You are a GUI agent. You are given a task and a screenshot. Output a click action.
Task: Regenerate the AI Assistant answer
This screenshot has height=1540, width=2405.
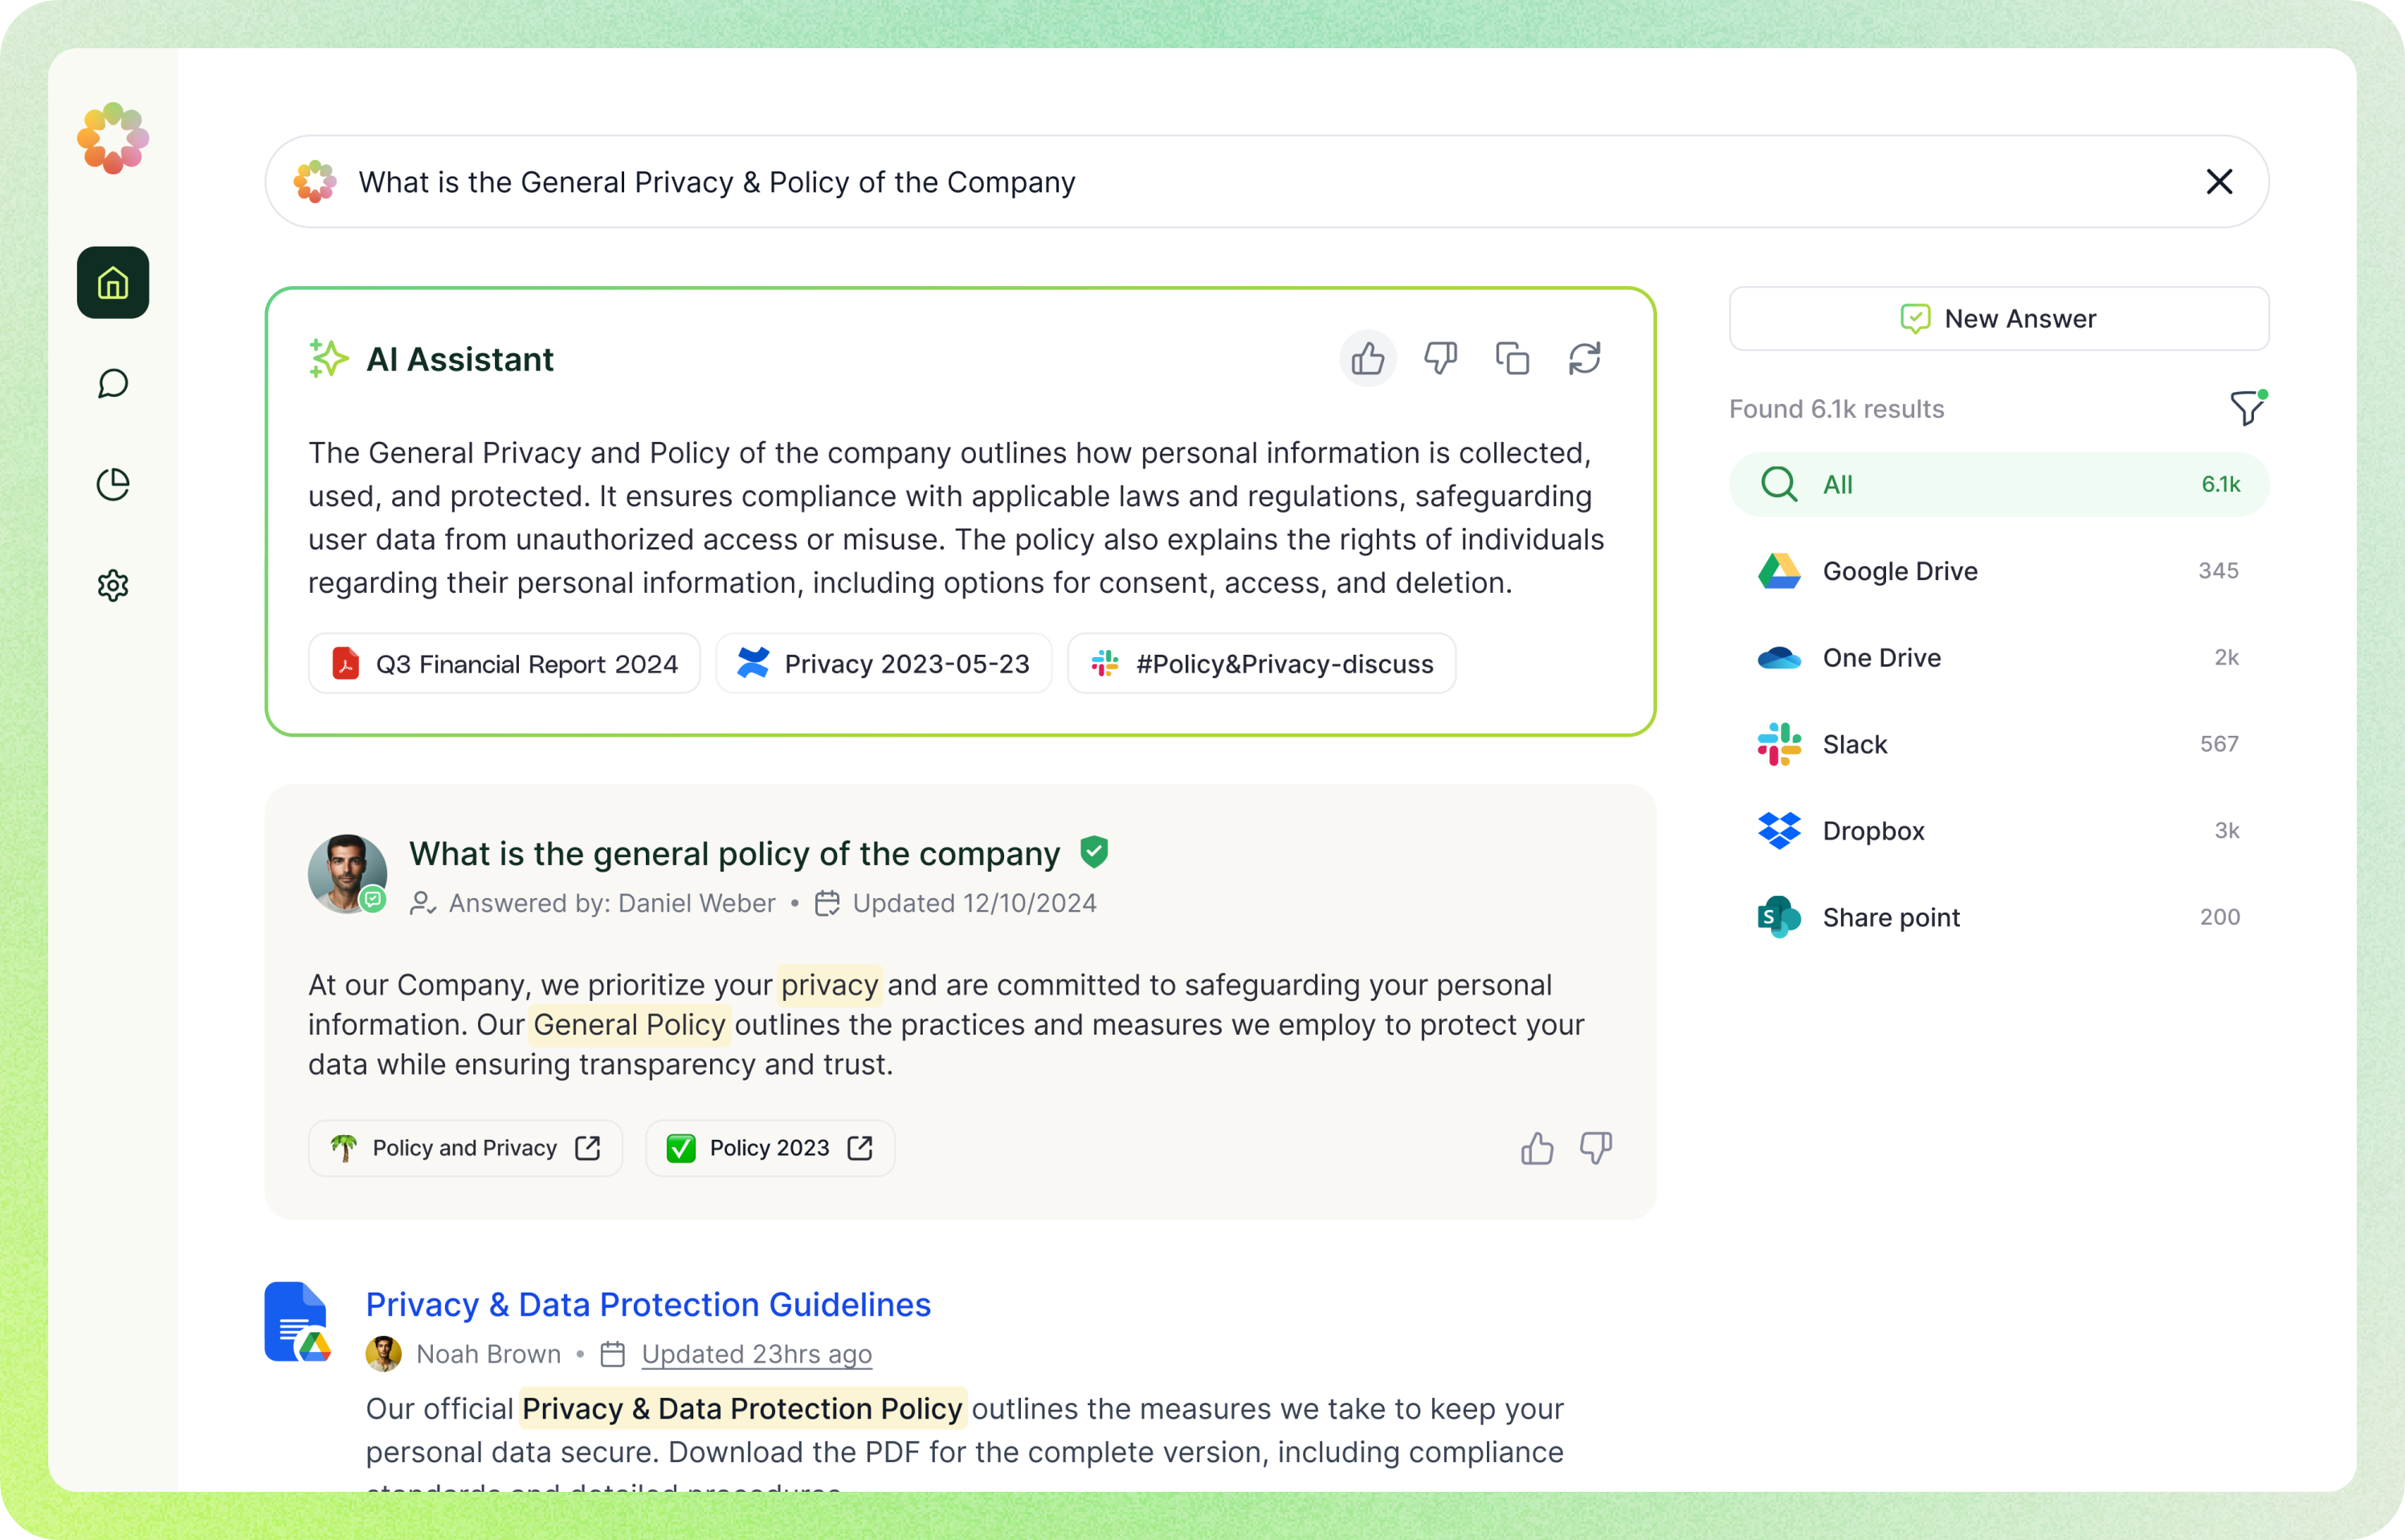1584,358
